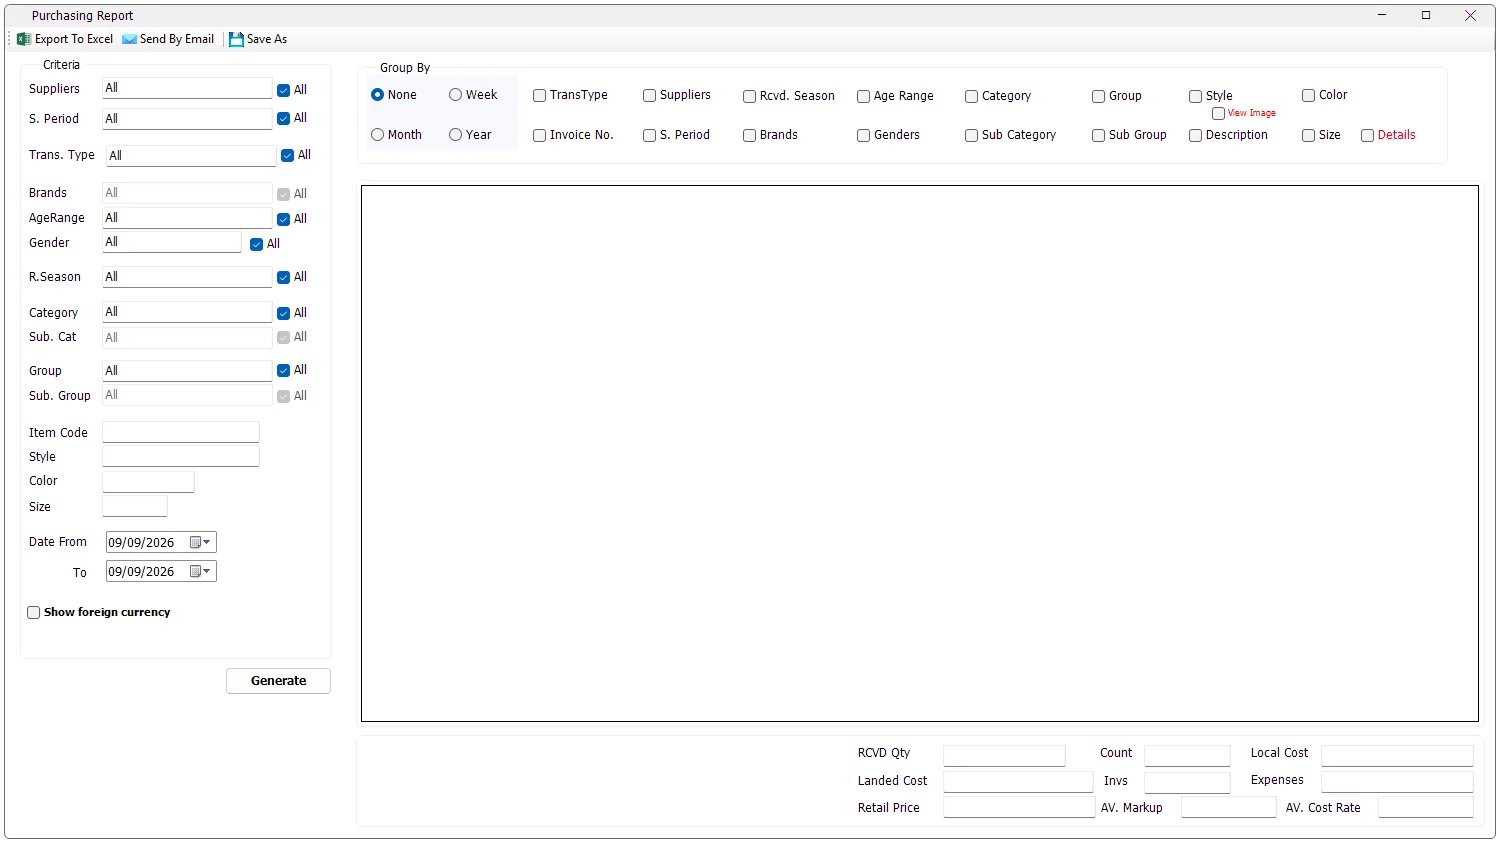Check the Category group-by checkbox
This screenshot has height=841, width=1498.
[971, 97]
